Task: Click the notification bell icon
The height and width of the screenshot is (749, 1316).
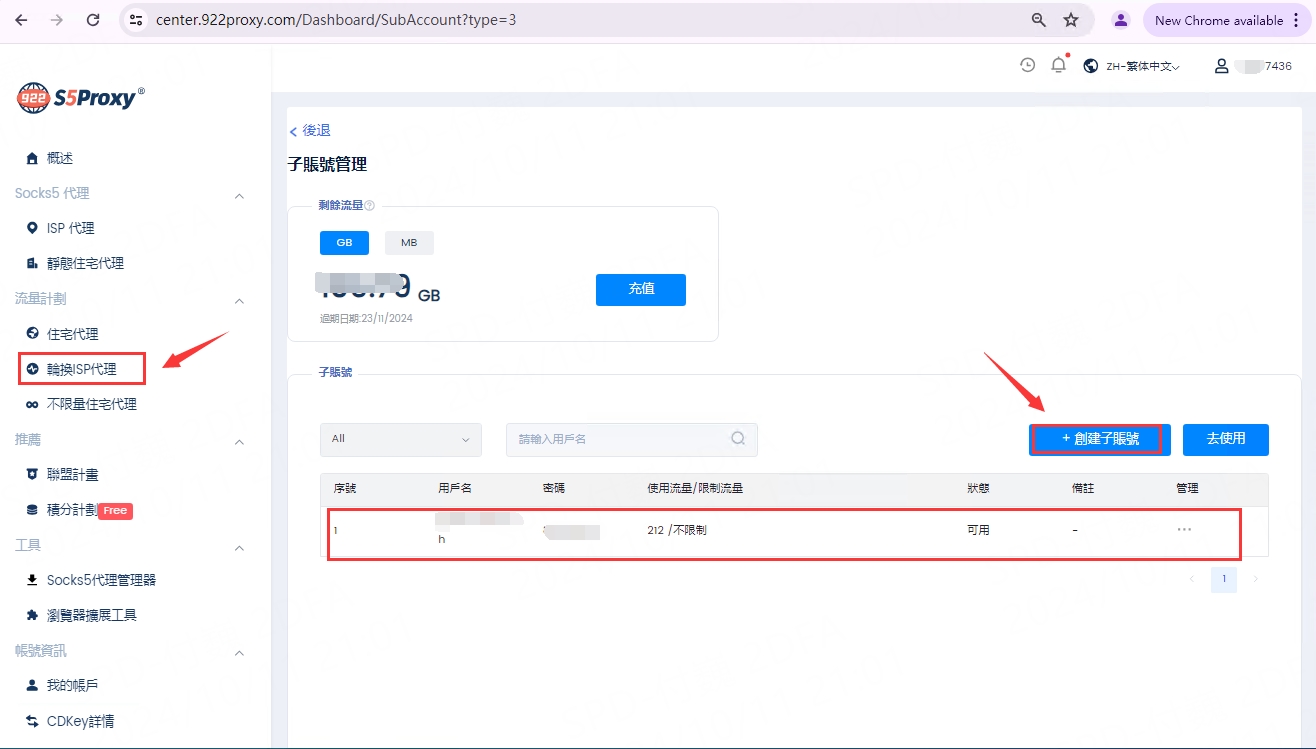Action: click(1058, 66)
